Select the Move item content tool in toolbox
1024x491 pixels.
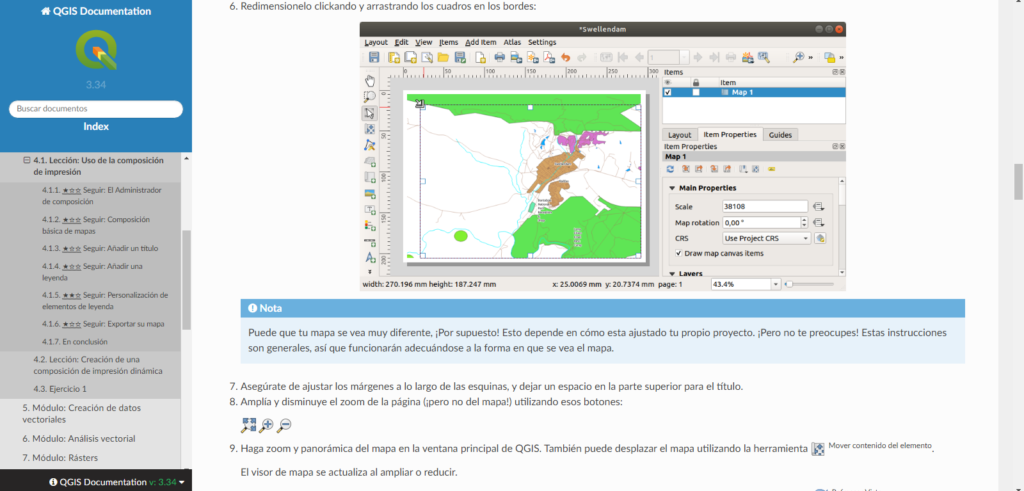pos(370,129)
